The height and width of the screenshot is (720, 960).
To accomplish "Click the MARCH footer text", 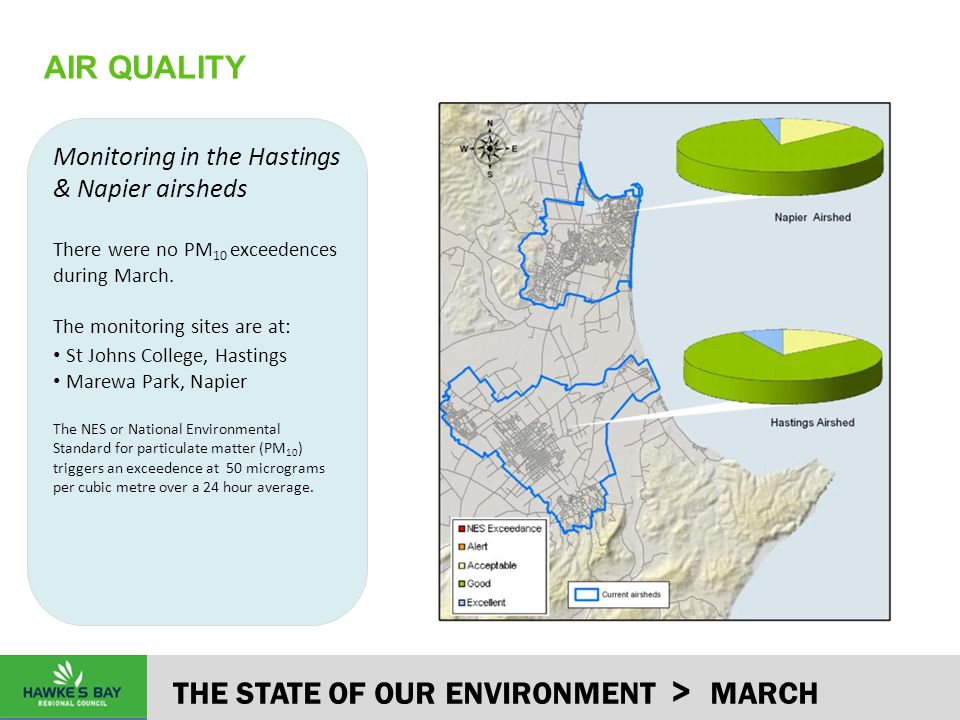I will pos(764,694).
